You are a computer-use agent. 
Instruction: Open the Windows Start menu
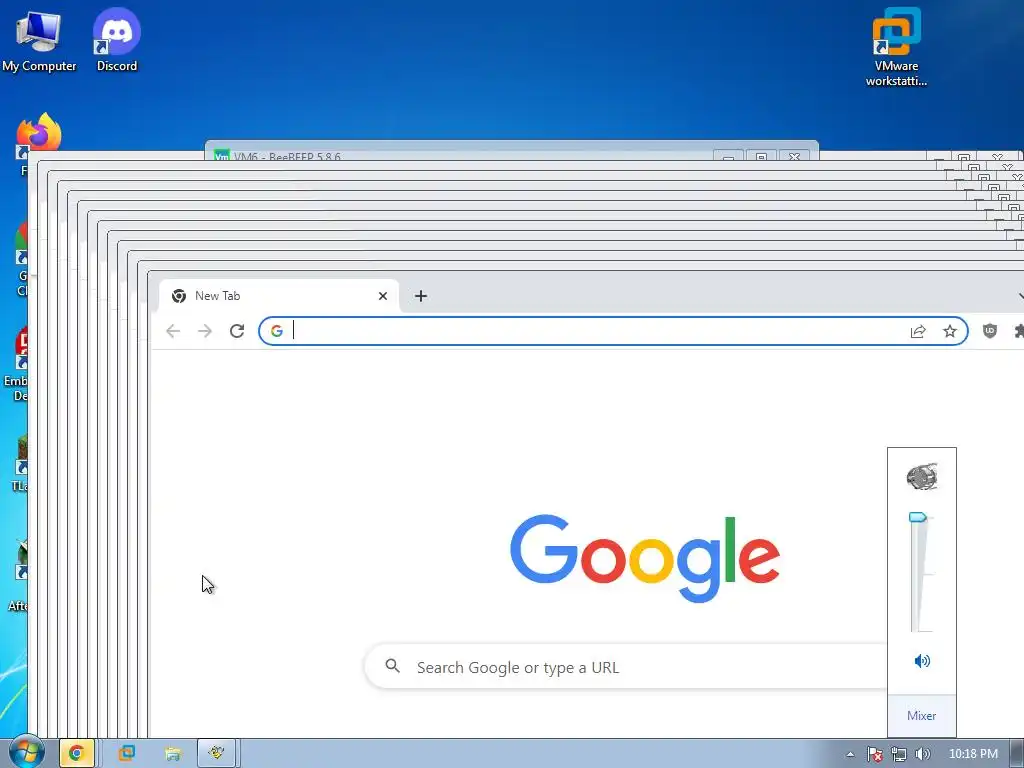coord(27,753)
